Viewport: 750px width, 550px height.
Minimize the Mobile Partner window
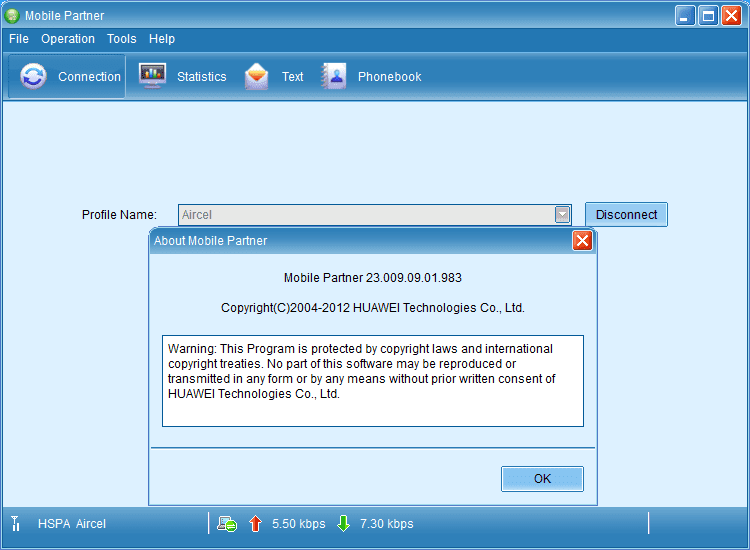coord(684,16)
